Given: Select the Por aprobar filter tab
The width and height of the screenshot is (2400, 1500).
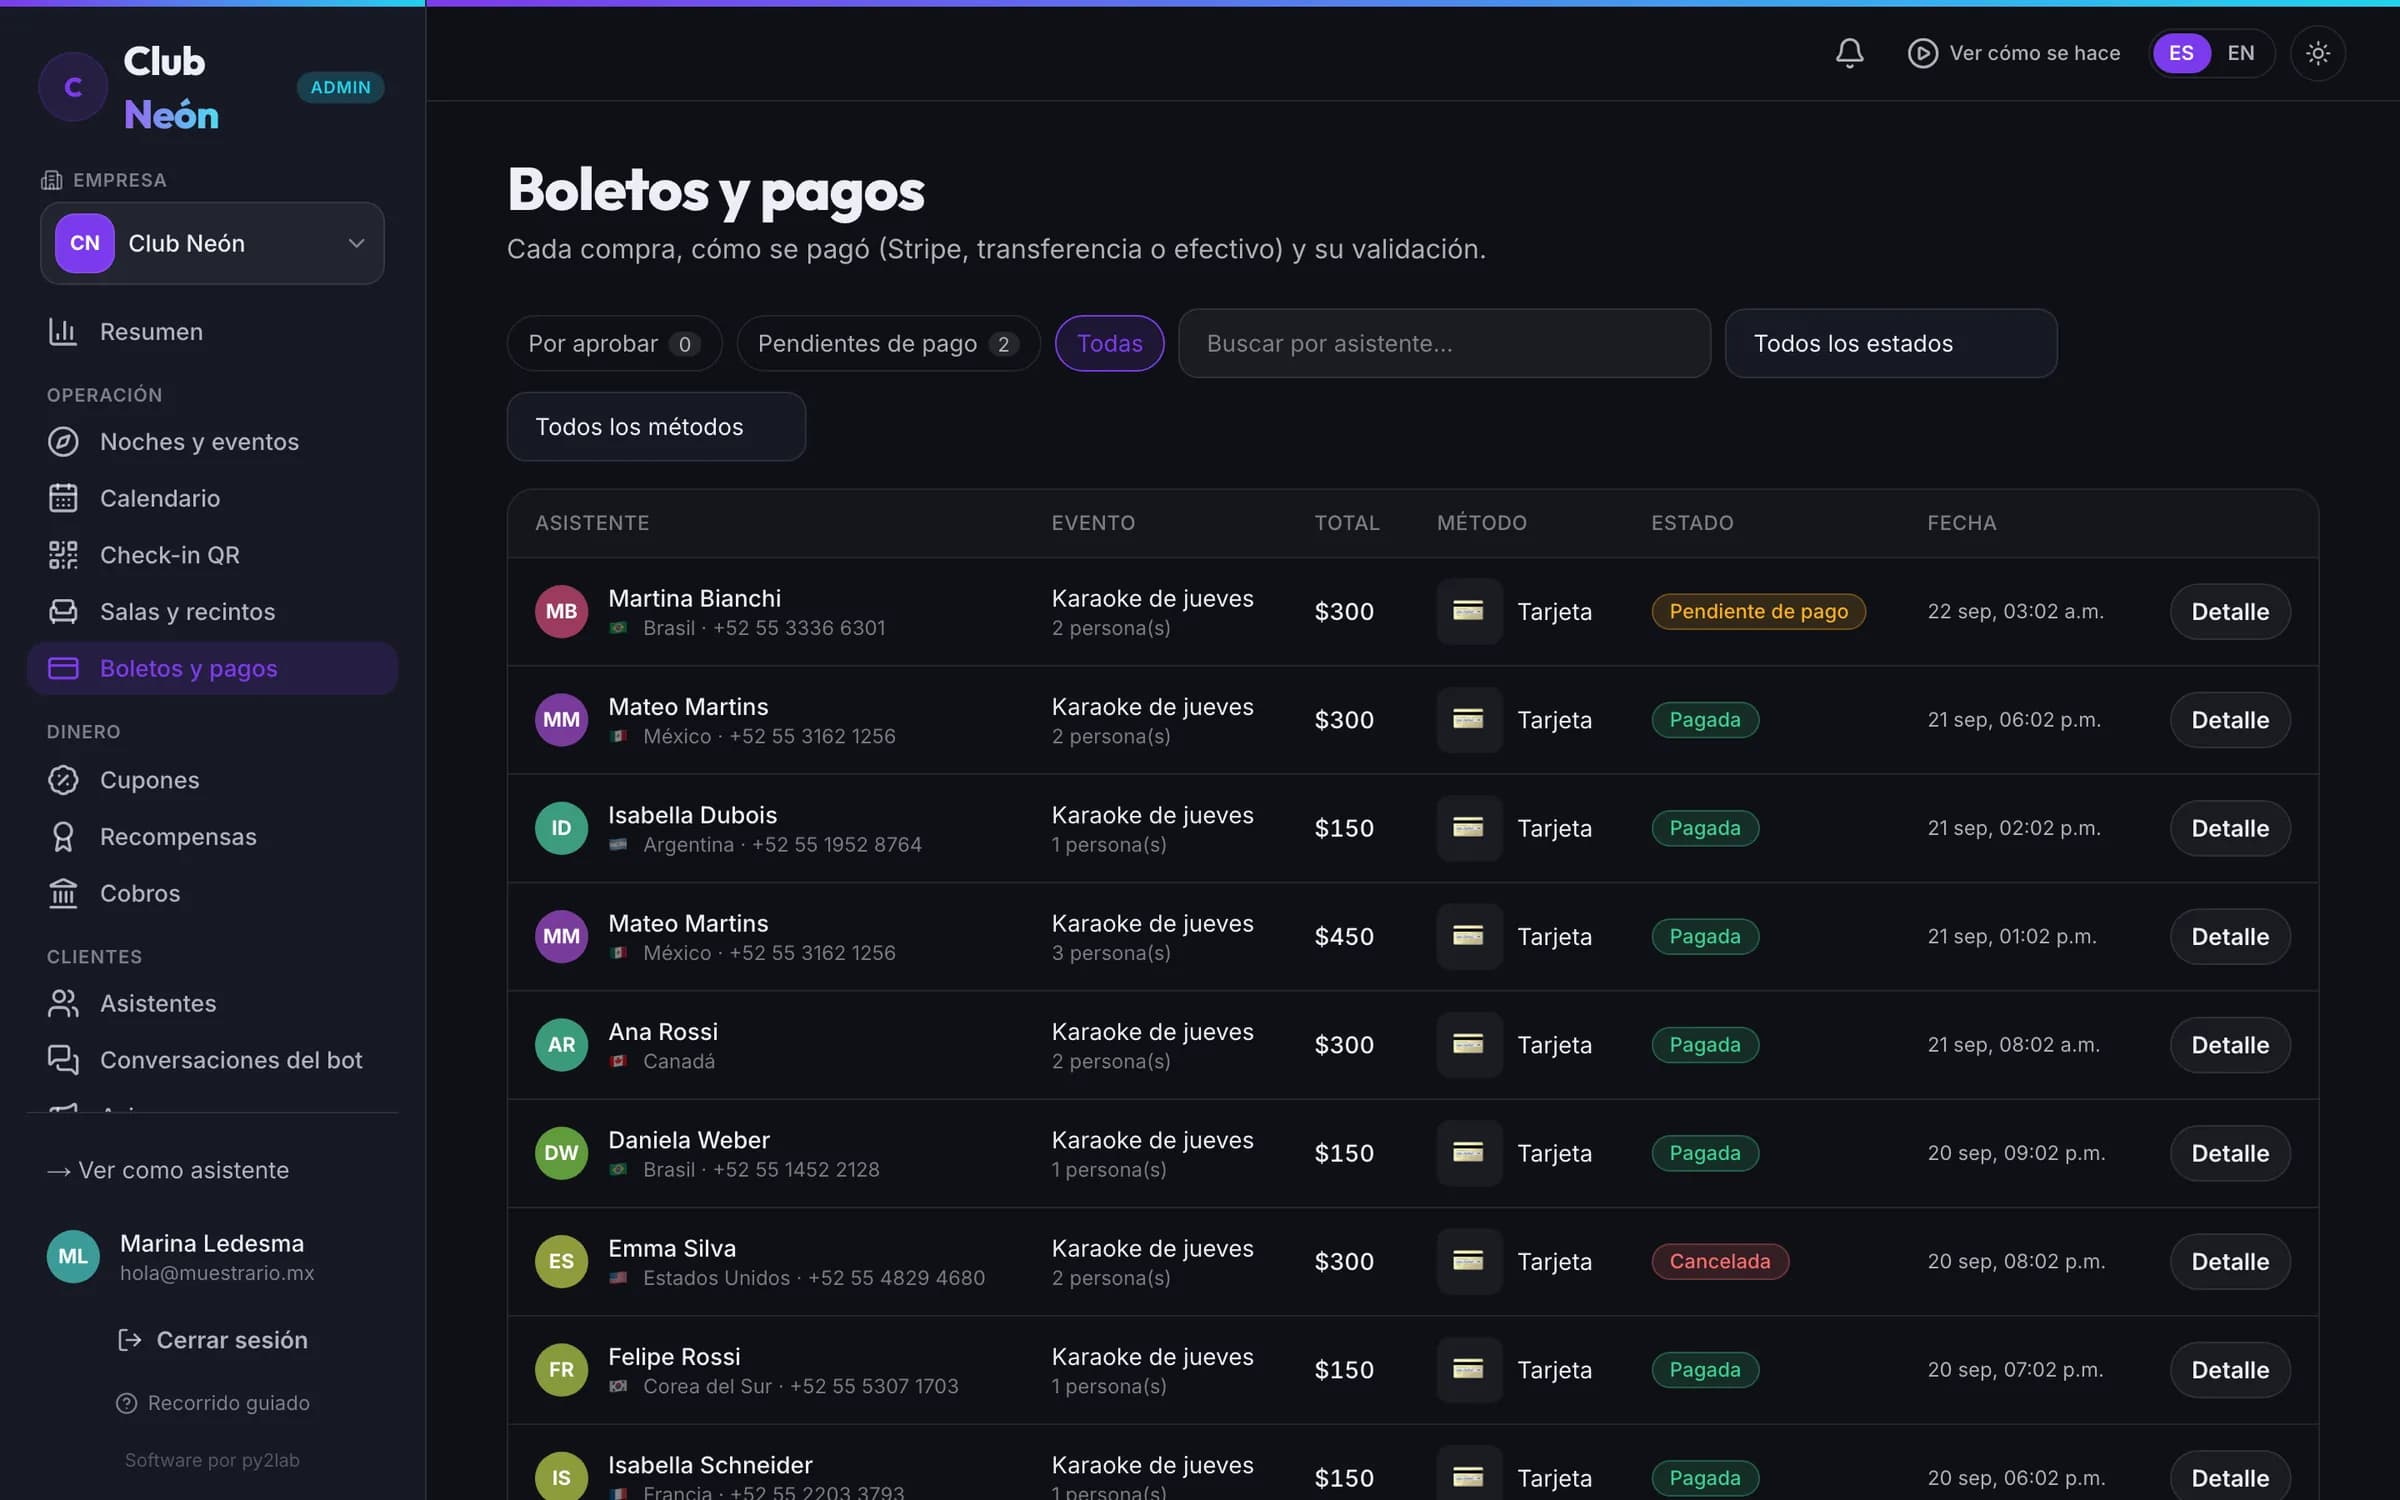Looking at the screenshot, I should 614,343.
